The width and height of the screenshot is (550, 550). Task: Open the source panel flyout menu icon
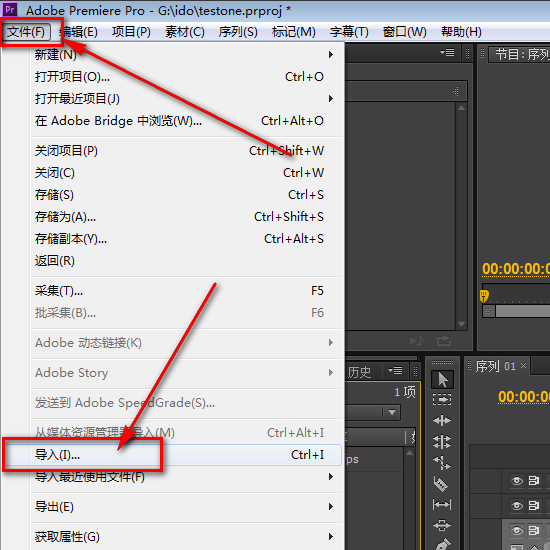447,53
